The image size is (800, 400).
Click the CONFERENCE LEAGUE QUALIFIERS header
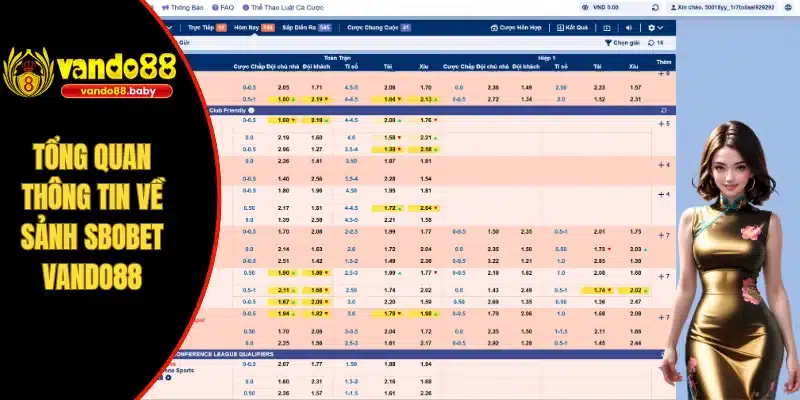[224, 354]
